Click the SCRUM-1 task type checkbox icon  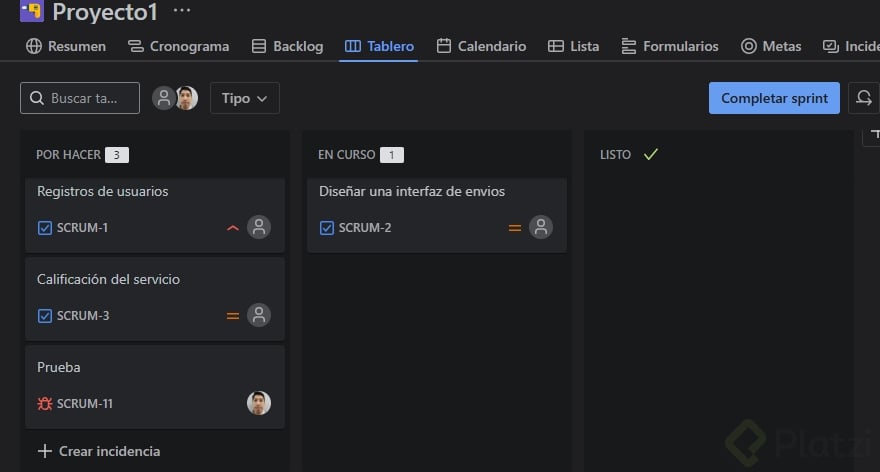(x=44, y=228)
